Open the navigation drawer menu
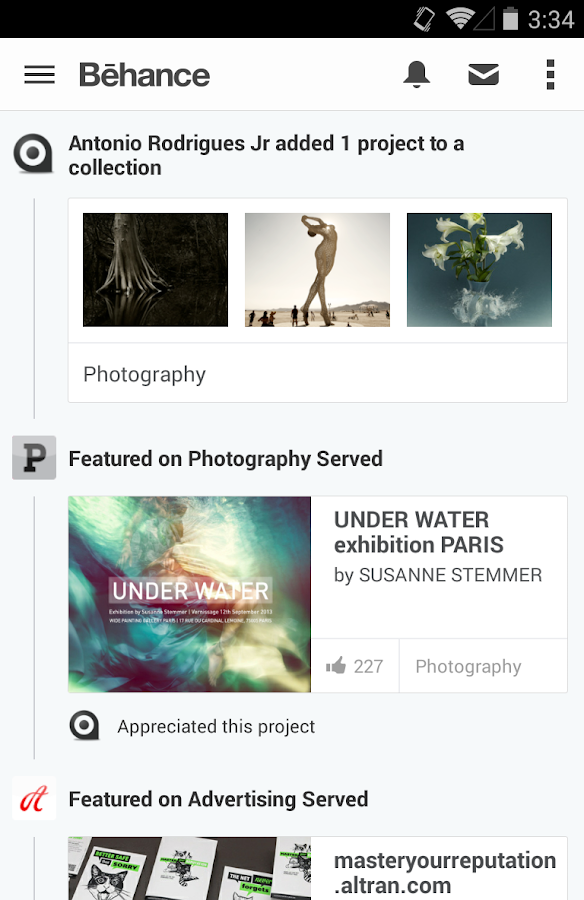The width and height of the screenshot is (584, 900). tap(38, 73)
